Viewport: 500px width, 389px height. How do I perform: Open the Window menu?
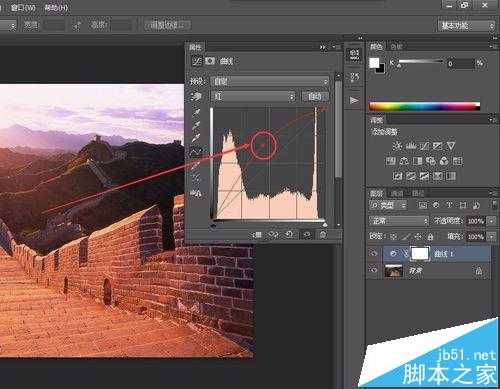point(23,7)
